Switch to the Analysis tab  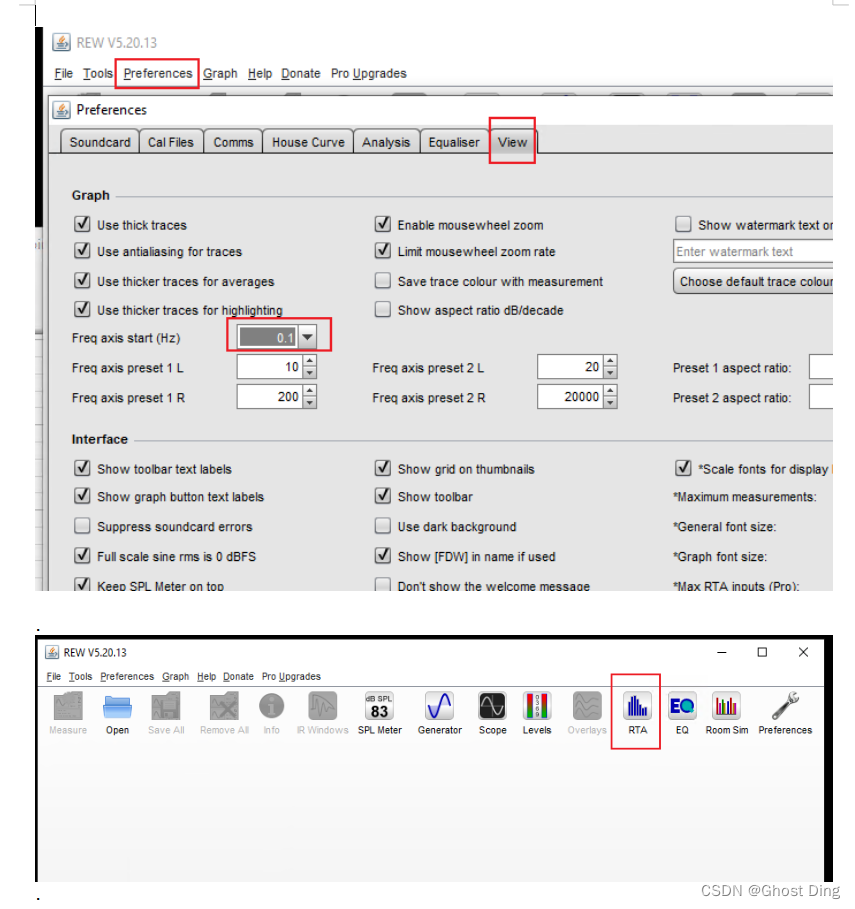coord(385,142)
